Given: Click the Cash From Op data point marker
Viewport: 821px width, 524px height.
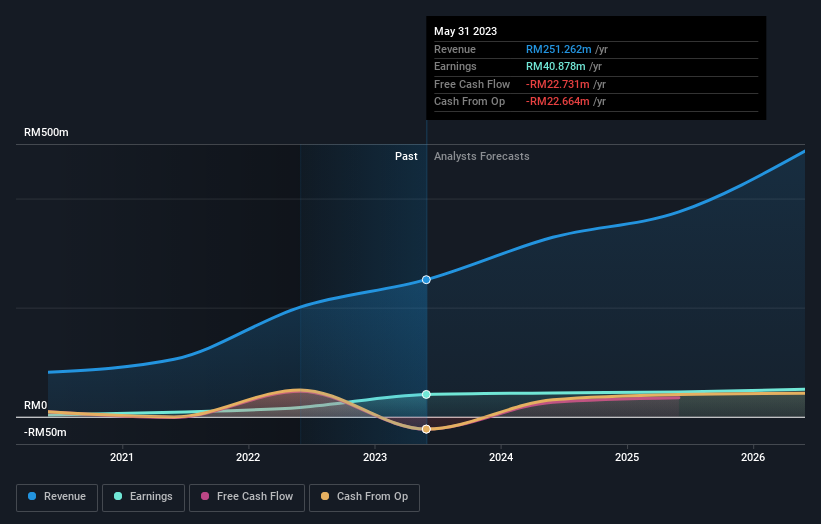Looking at the screenshot, I should [426, 429].
